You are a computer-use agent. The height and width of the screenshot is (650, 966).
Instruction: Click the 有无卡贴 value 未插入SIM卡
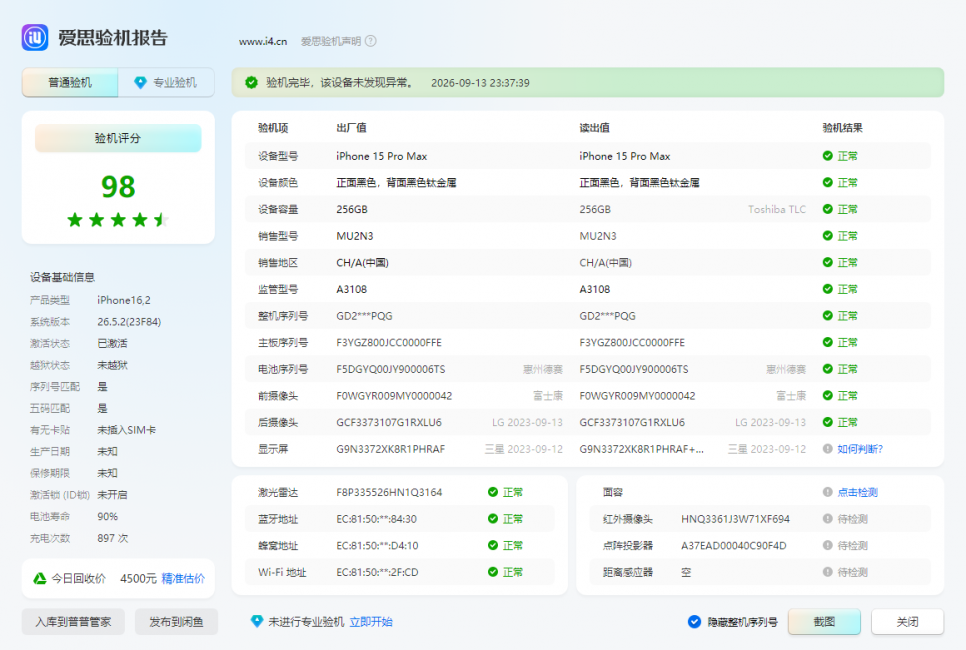[x=127, y=430]
